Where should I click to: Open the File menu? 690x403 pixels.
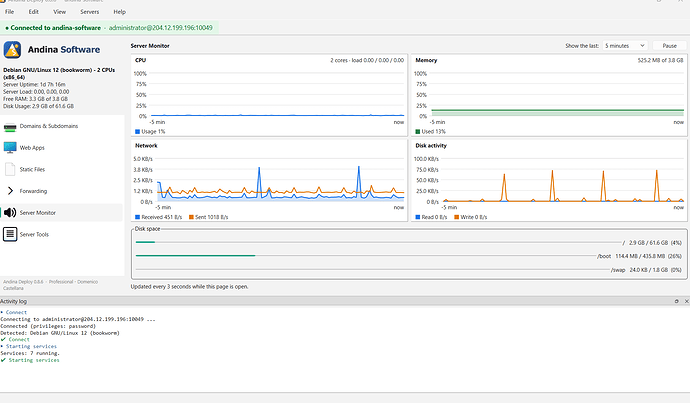coord(9,12)
